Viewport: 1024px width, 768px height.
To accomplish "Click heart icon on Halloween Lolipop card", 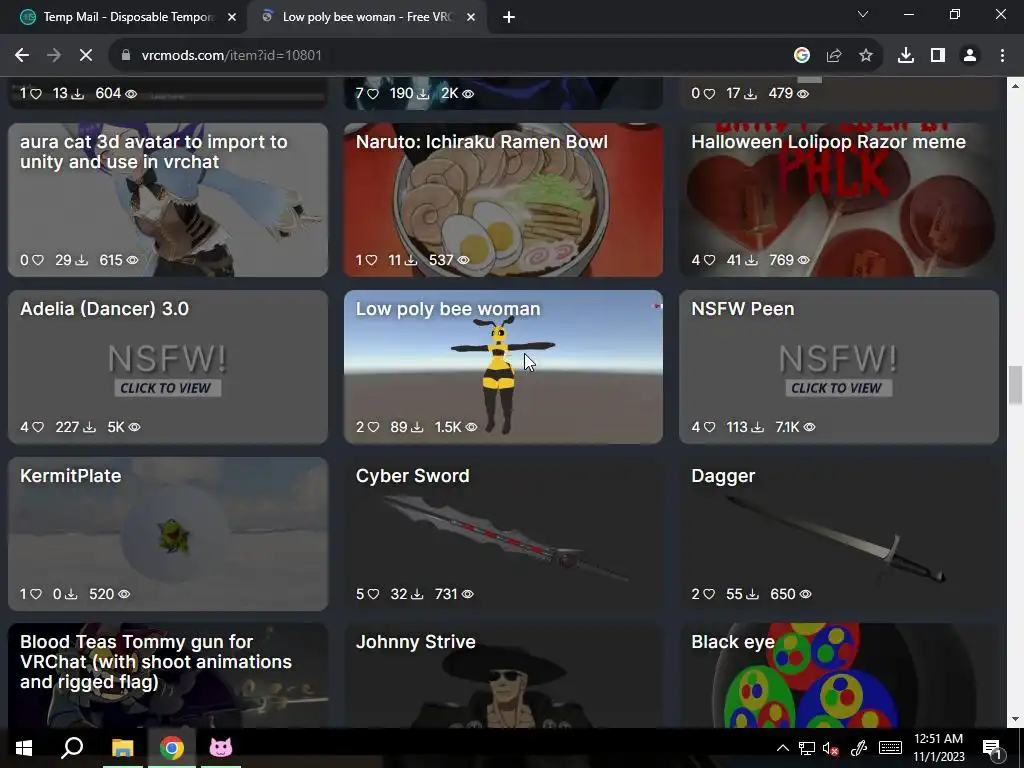I will [709, 260].
